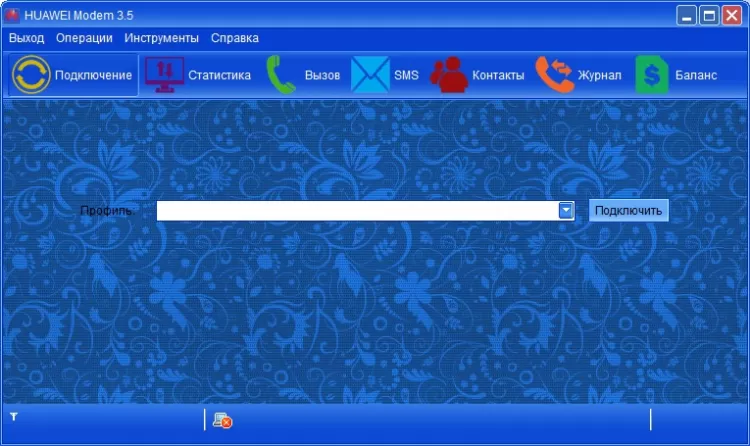The image size is (750, 446).
Task: Open the Операции menu
Action: pyautogui.click(x=84, y=38)
